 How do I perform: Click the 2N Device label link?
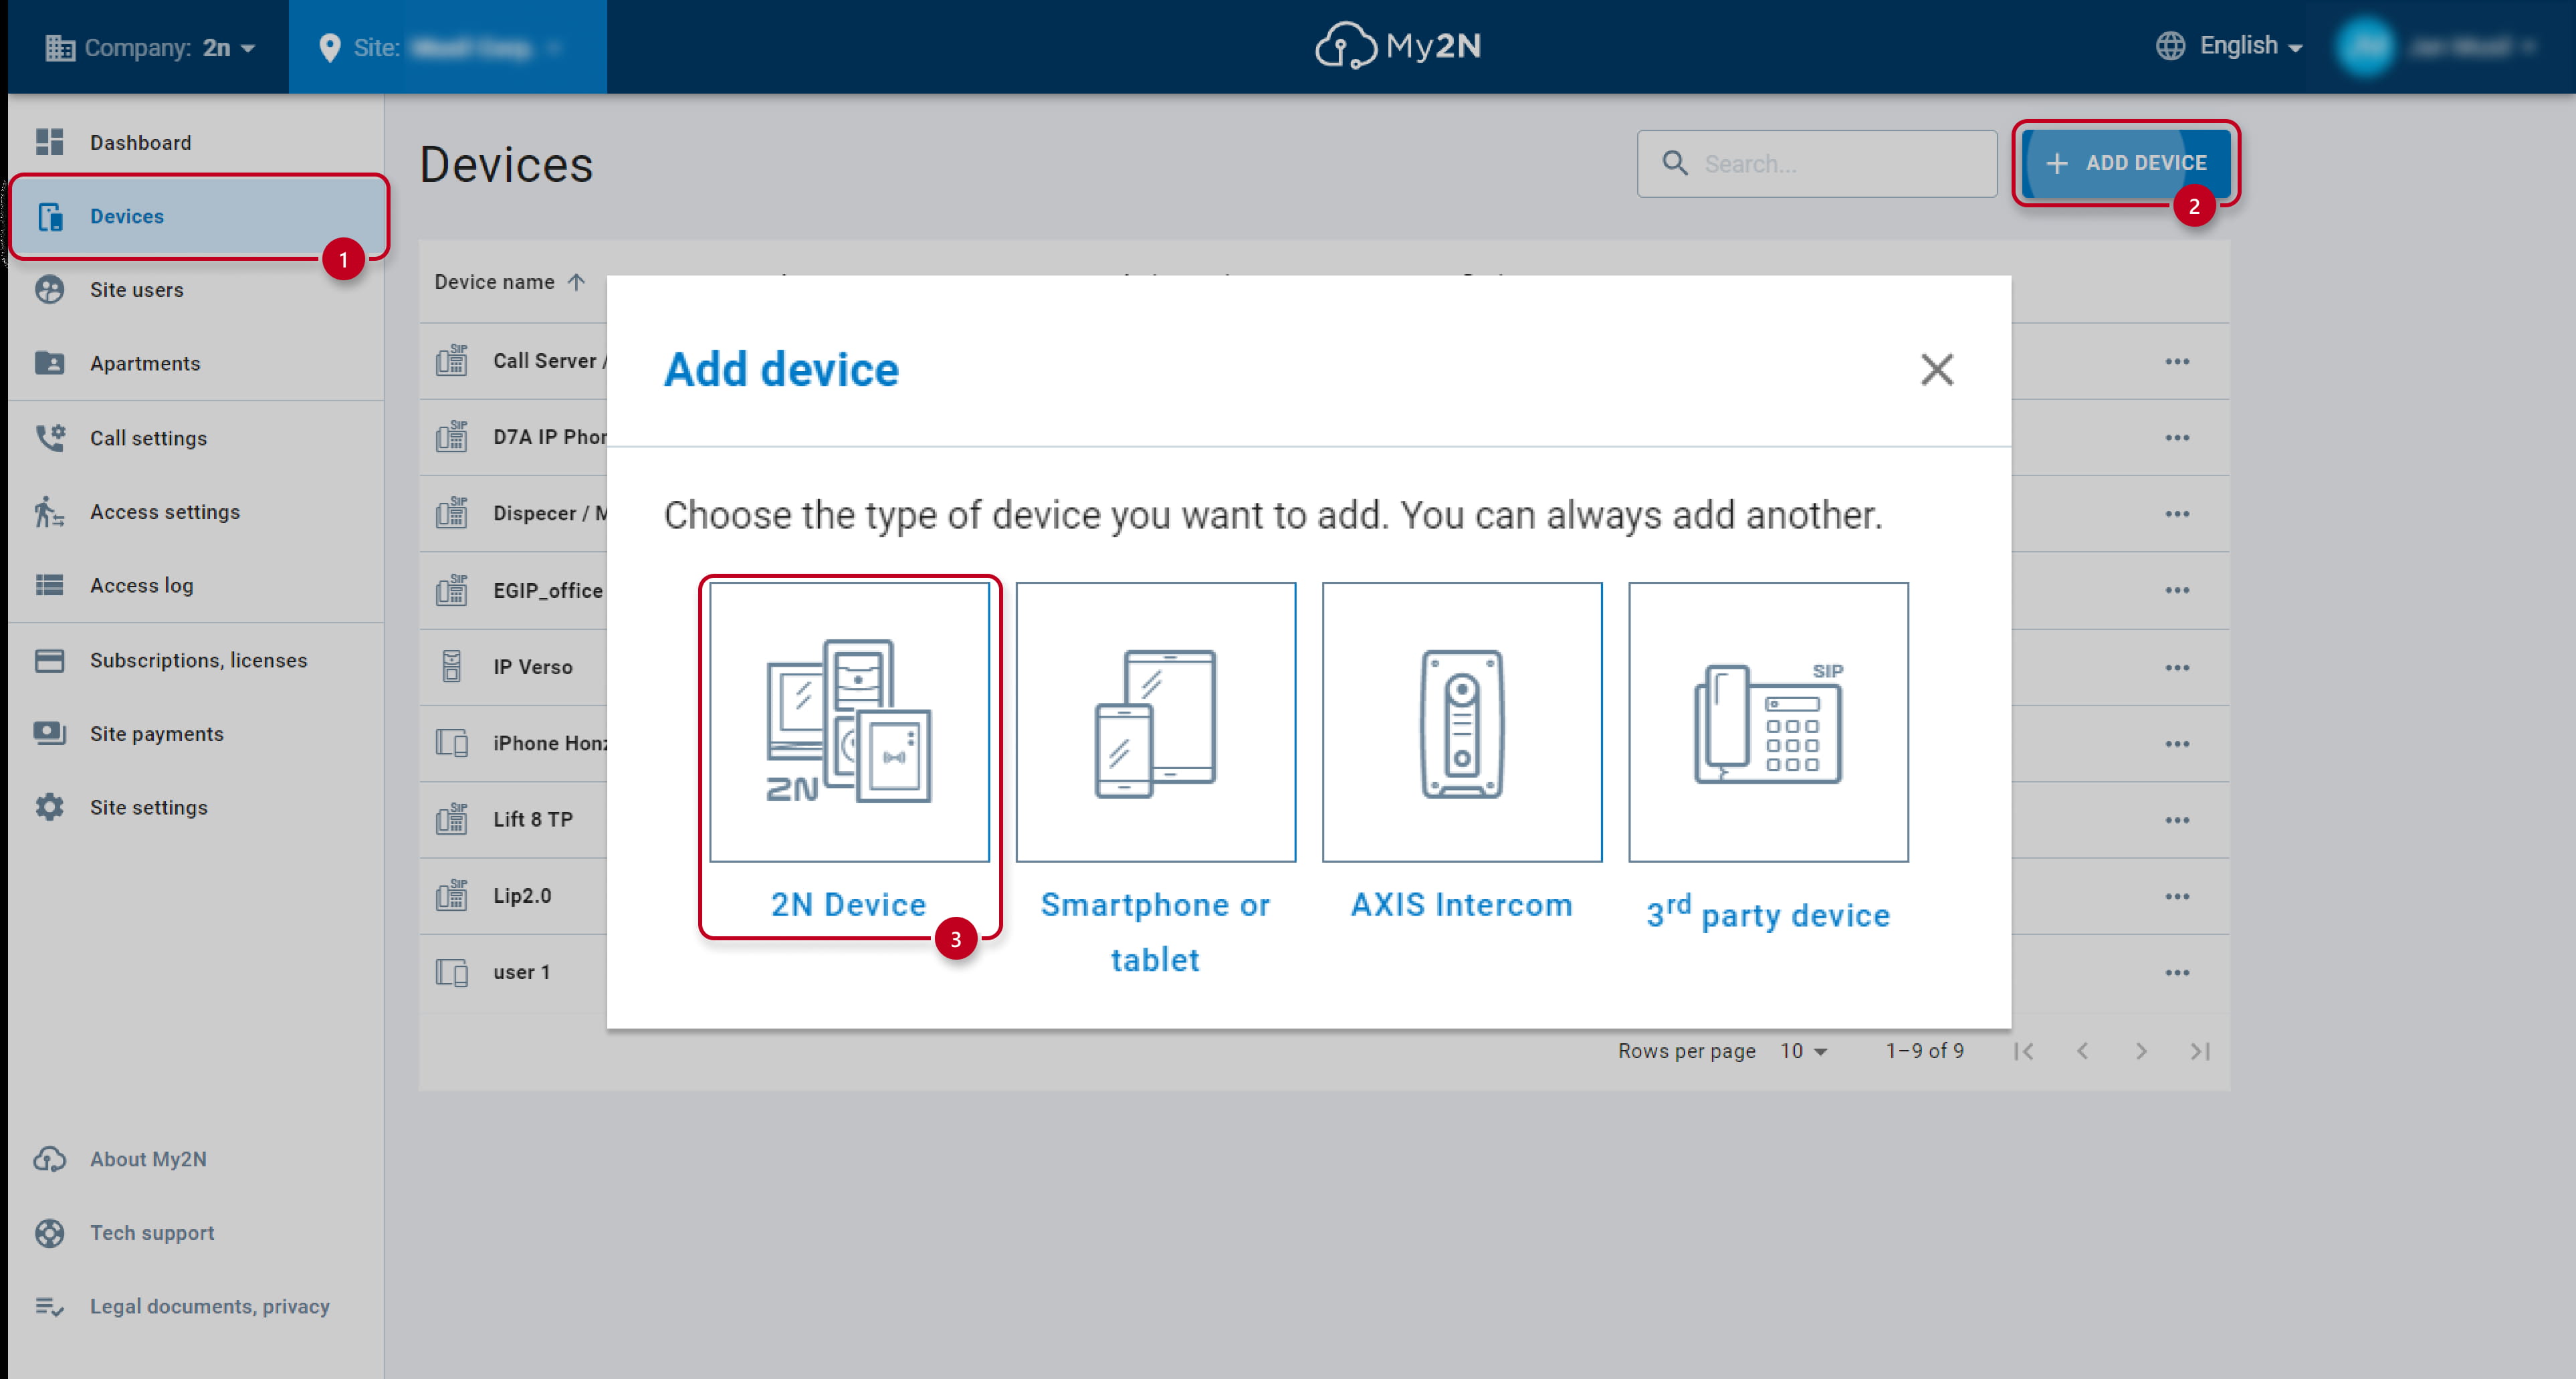coord(848,904)
